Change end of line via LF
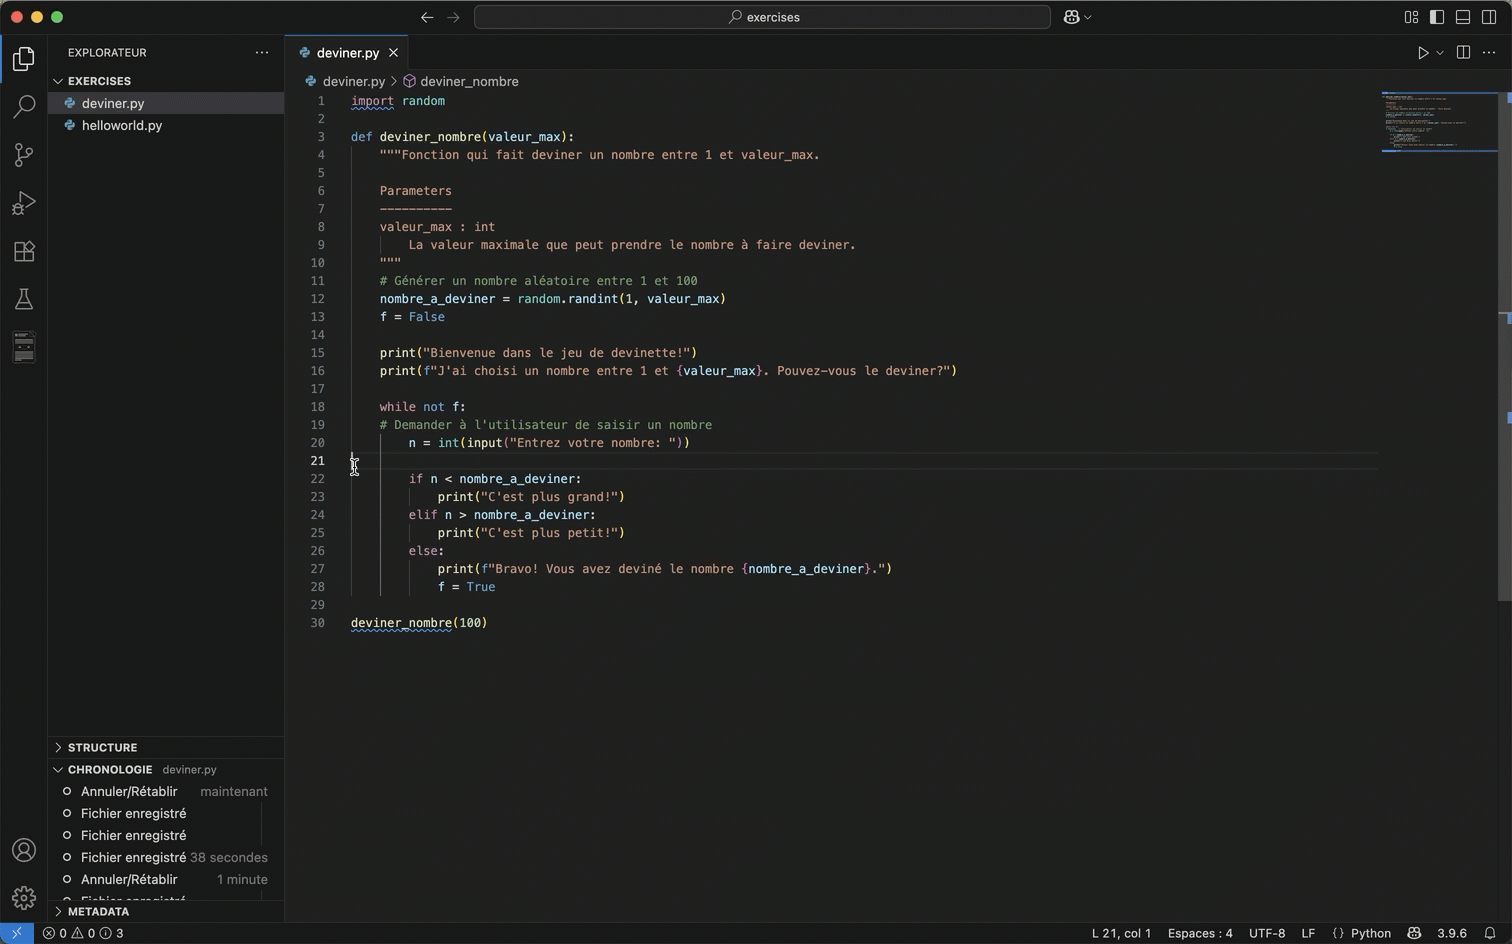Viewport: 1512px width, 944px height. coord(1308,933)
